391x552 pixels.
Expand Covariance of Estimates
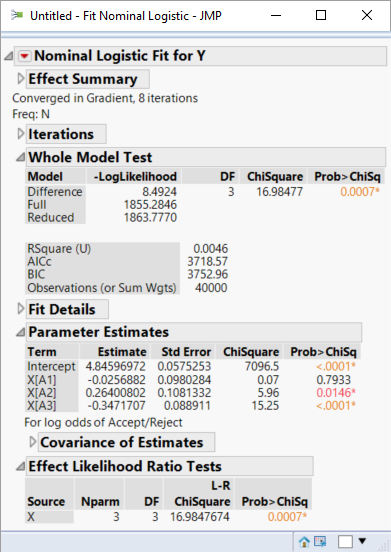33,442
